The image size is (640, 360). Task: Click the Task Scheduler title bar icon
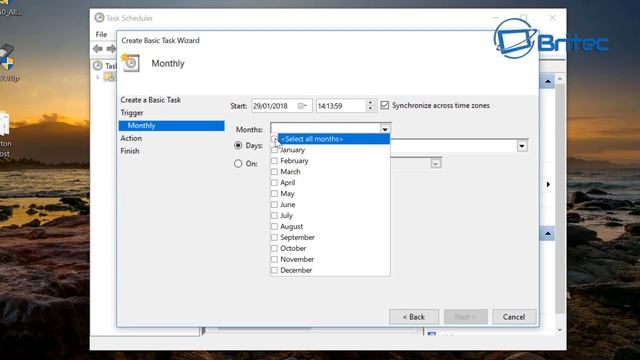tap(99, 18)
